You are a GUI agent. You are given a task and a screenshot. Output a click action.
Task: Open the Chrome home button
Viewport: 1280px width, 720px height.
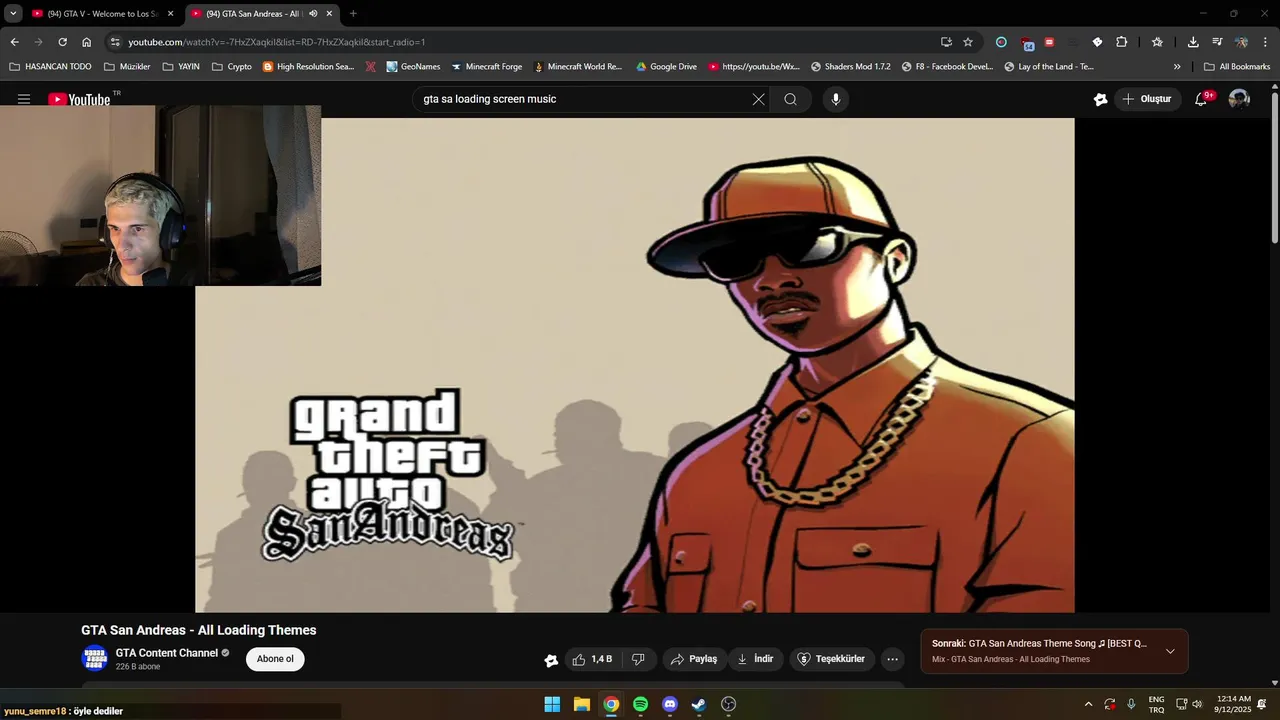click(x=86, y=42)
